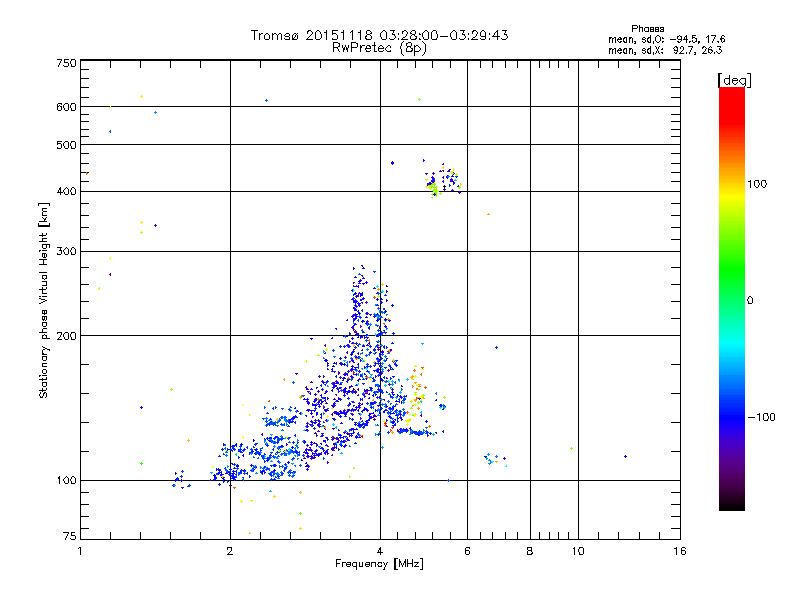
Task: Click the colorbar tick label '0'
Action: (750, 301)
